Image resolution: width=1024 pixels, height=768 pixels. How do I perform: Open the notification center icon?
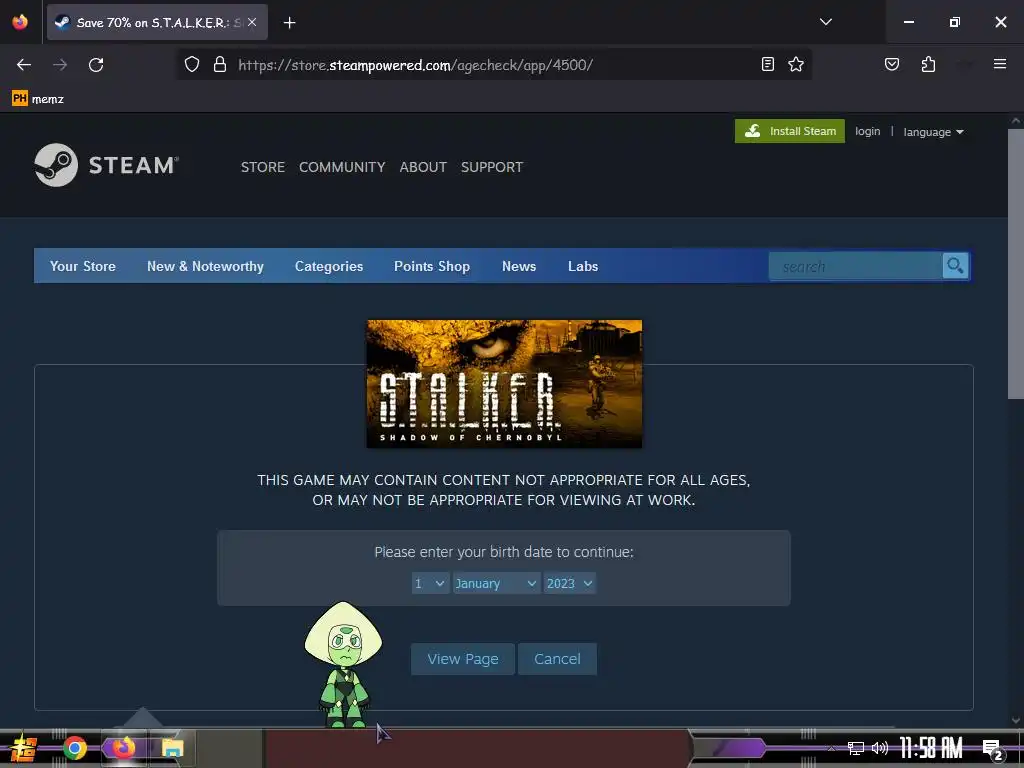click(x=993, y=749)
